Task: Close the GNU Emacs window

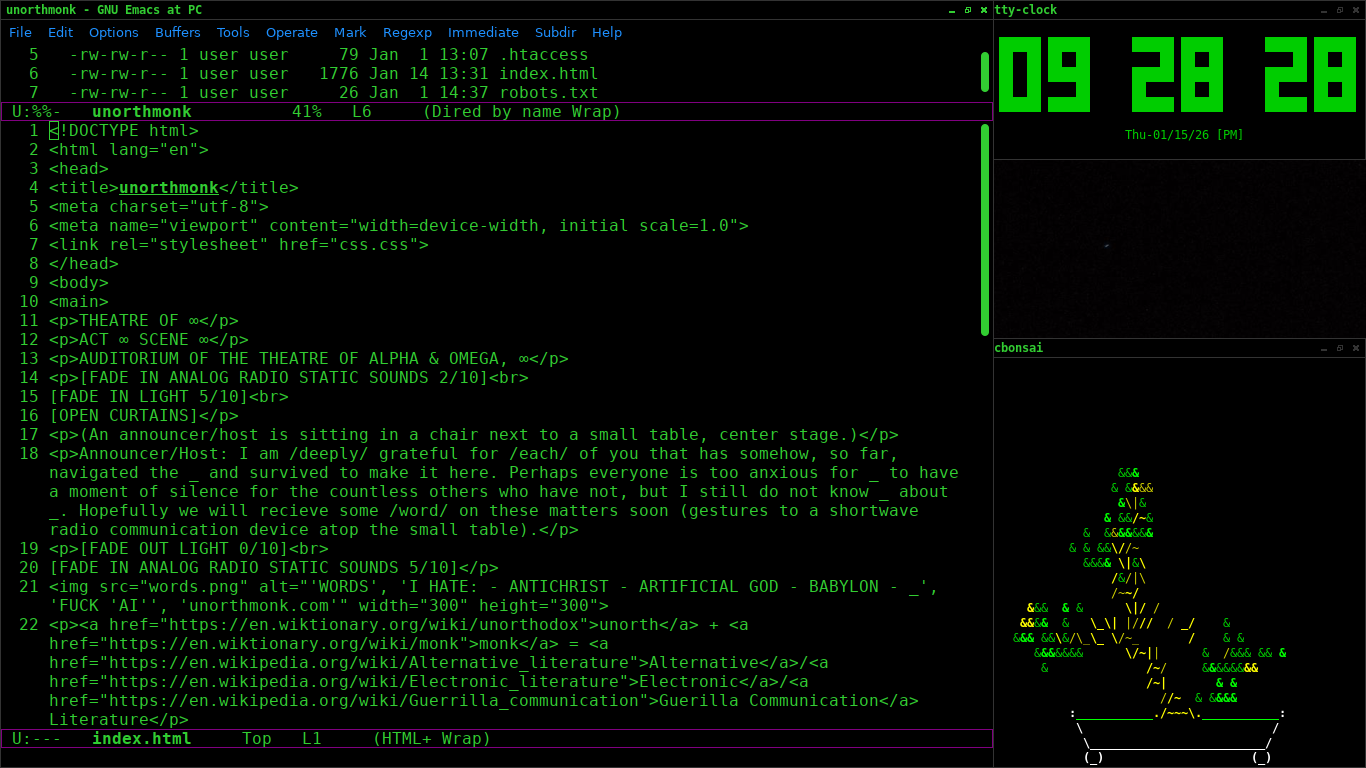Action: click(982, 10)
